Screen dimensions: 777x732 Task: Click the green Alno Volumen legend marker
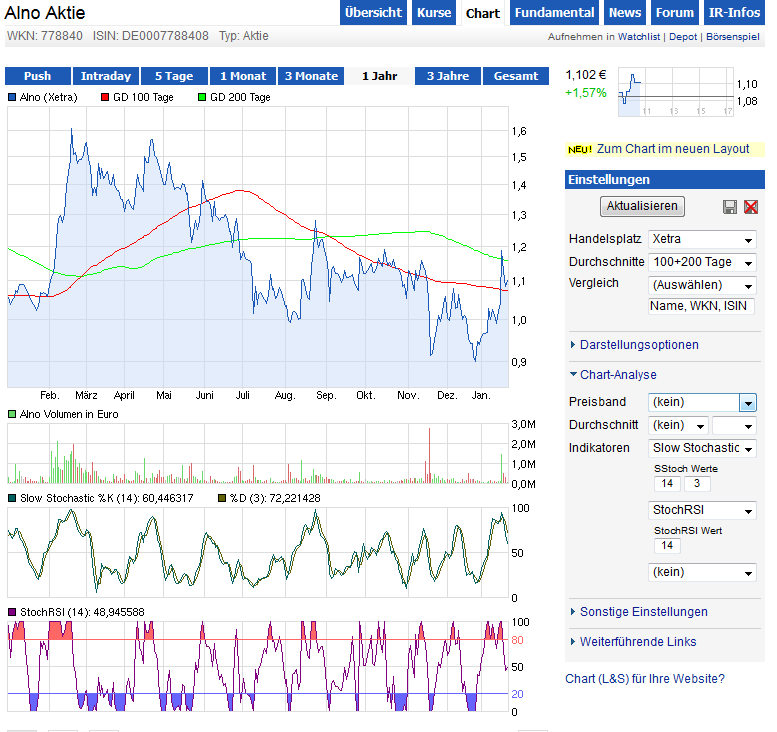pos(12,413)
